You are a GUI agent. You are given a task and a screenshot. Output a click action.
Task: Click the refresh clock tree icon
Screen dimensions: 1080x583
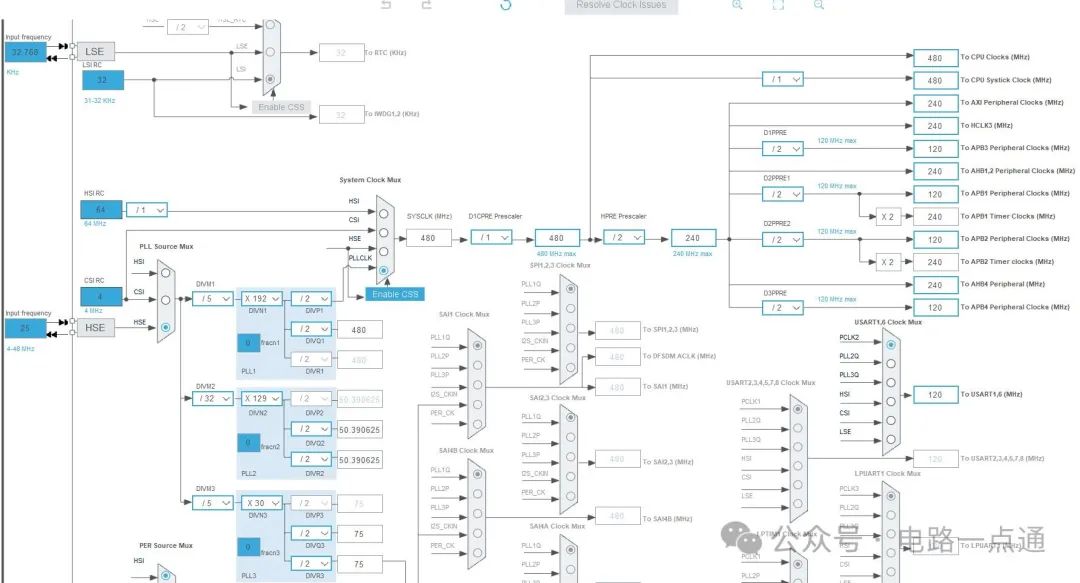click(506, 4)
